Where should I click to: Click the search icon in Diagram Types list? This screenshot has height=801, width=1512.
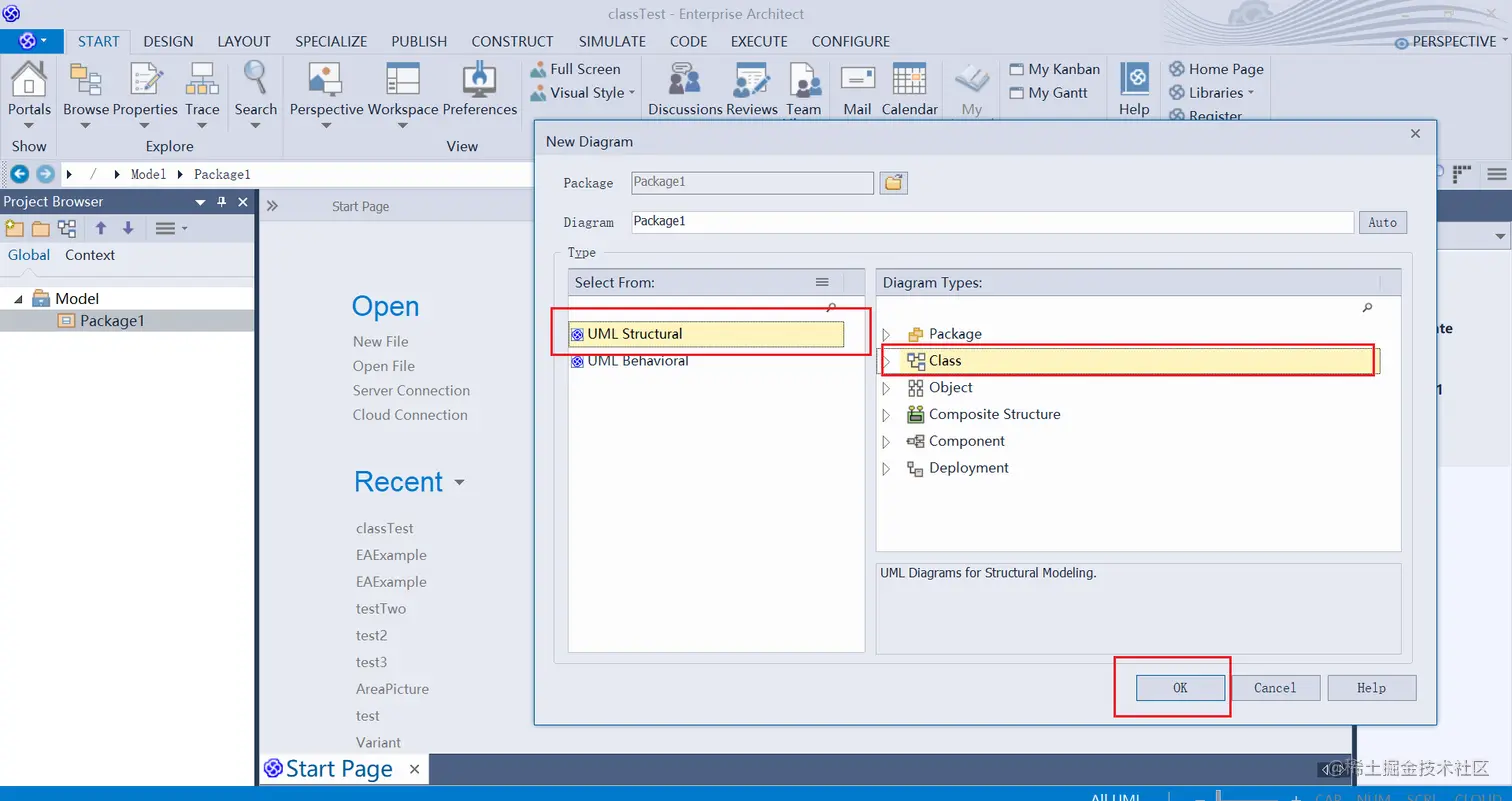1367,308
